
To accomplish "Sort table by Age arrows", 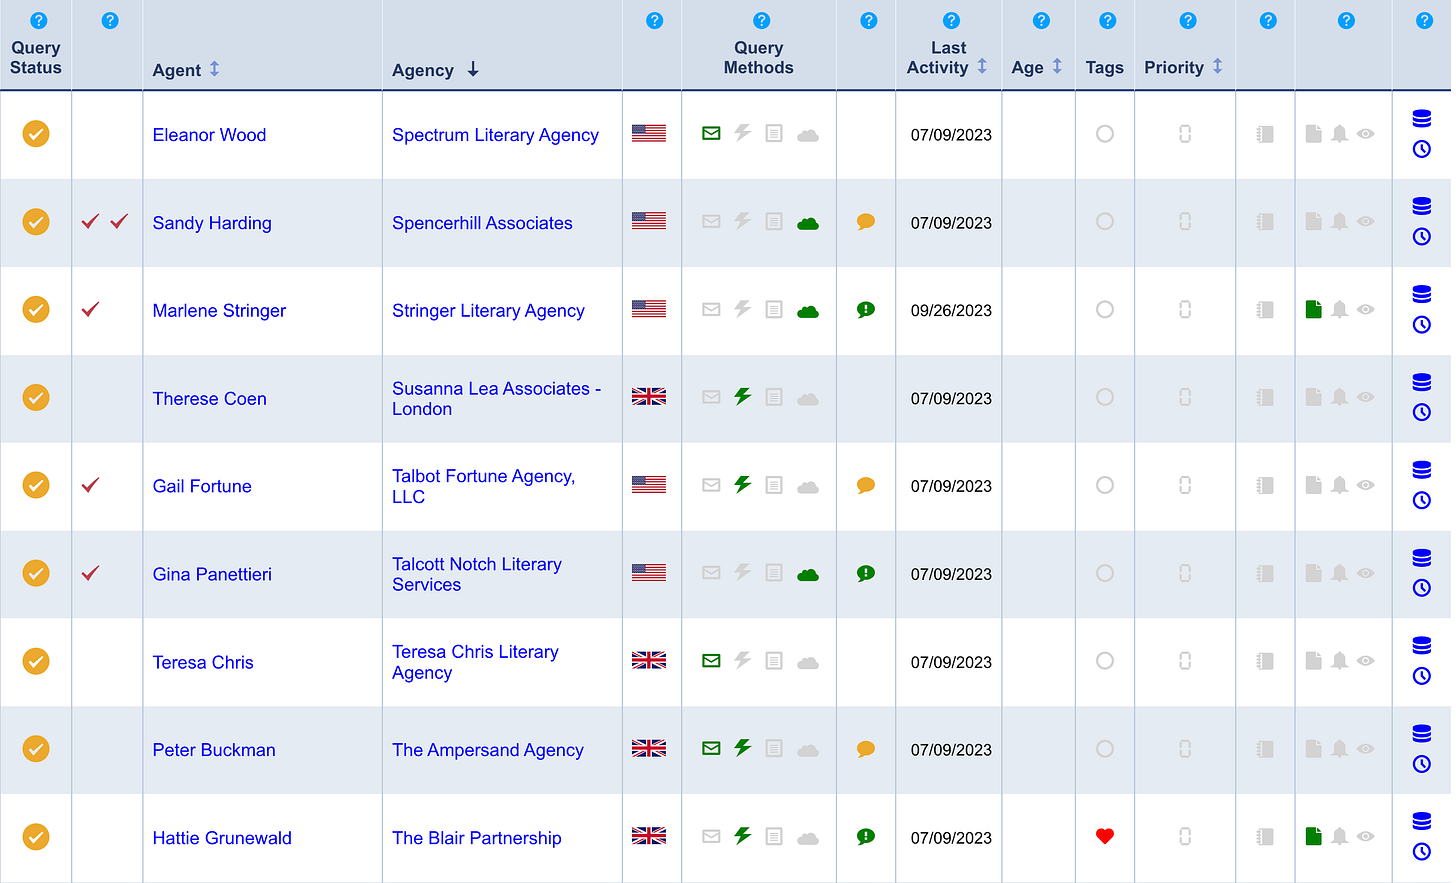I will (x=1057, y=66).
